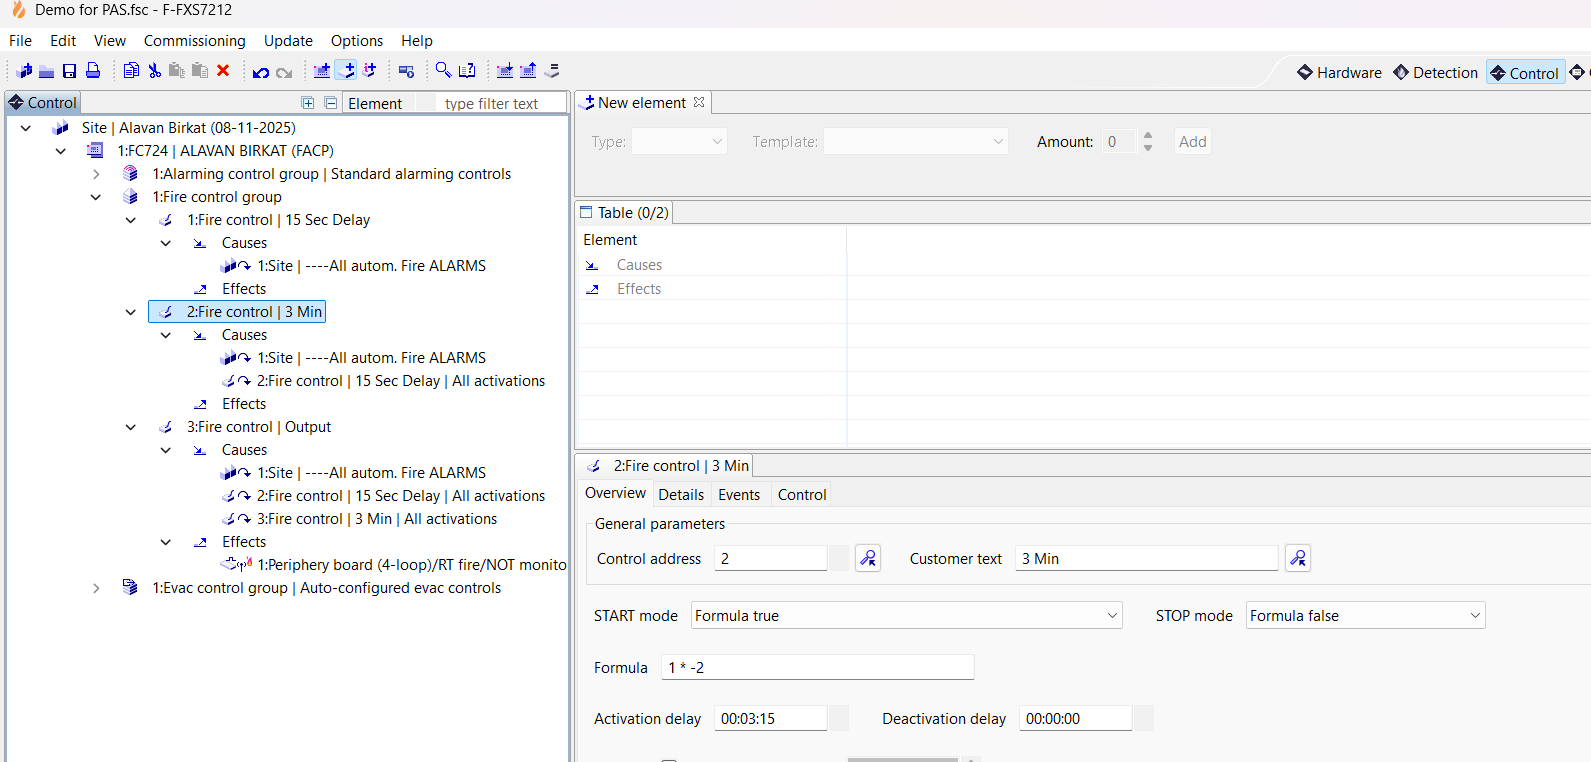Switch to the Events tab
The height and width of the screenshot is (762, 1591).
point(738,495)
